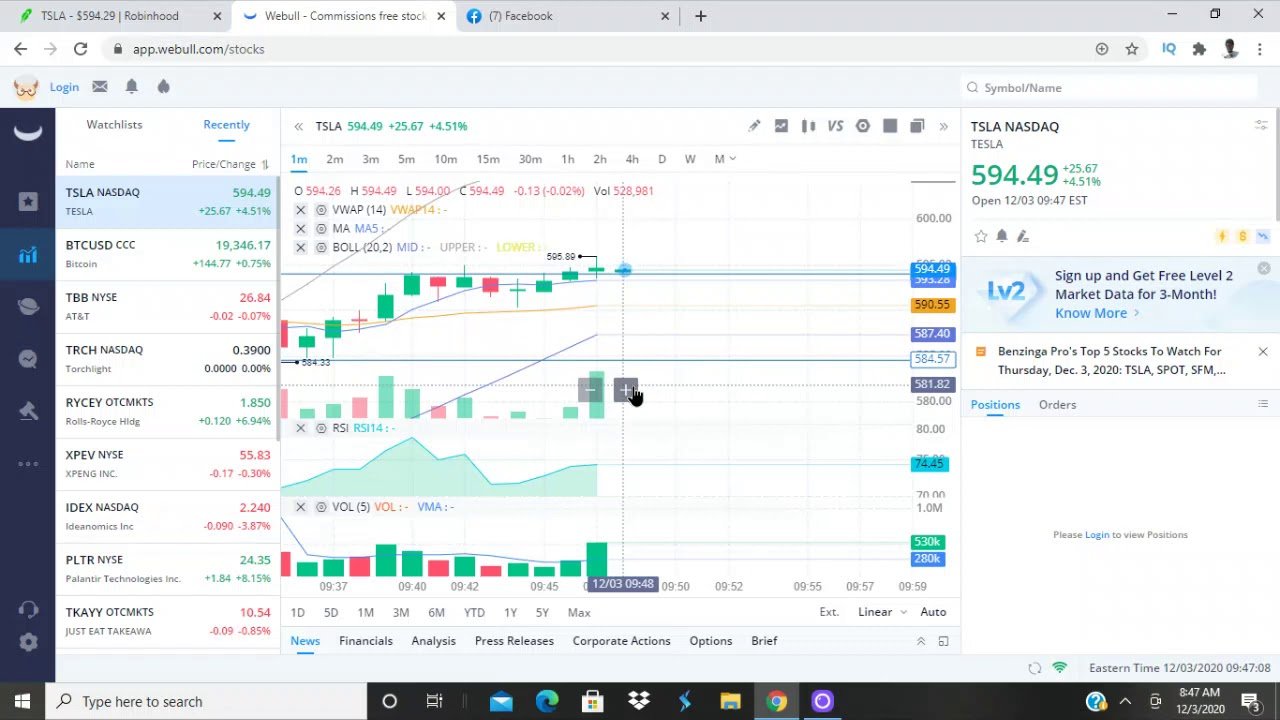Click the candlestick chart type icon
Screen dimensions: 1280x720
(808, 126)
